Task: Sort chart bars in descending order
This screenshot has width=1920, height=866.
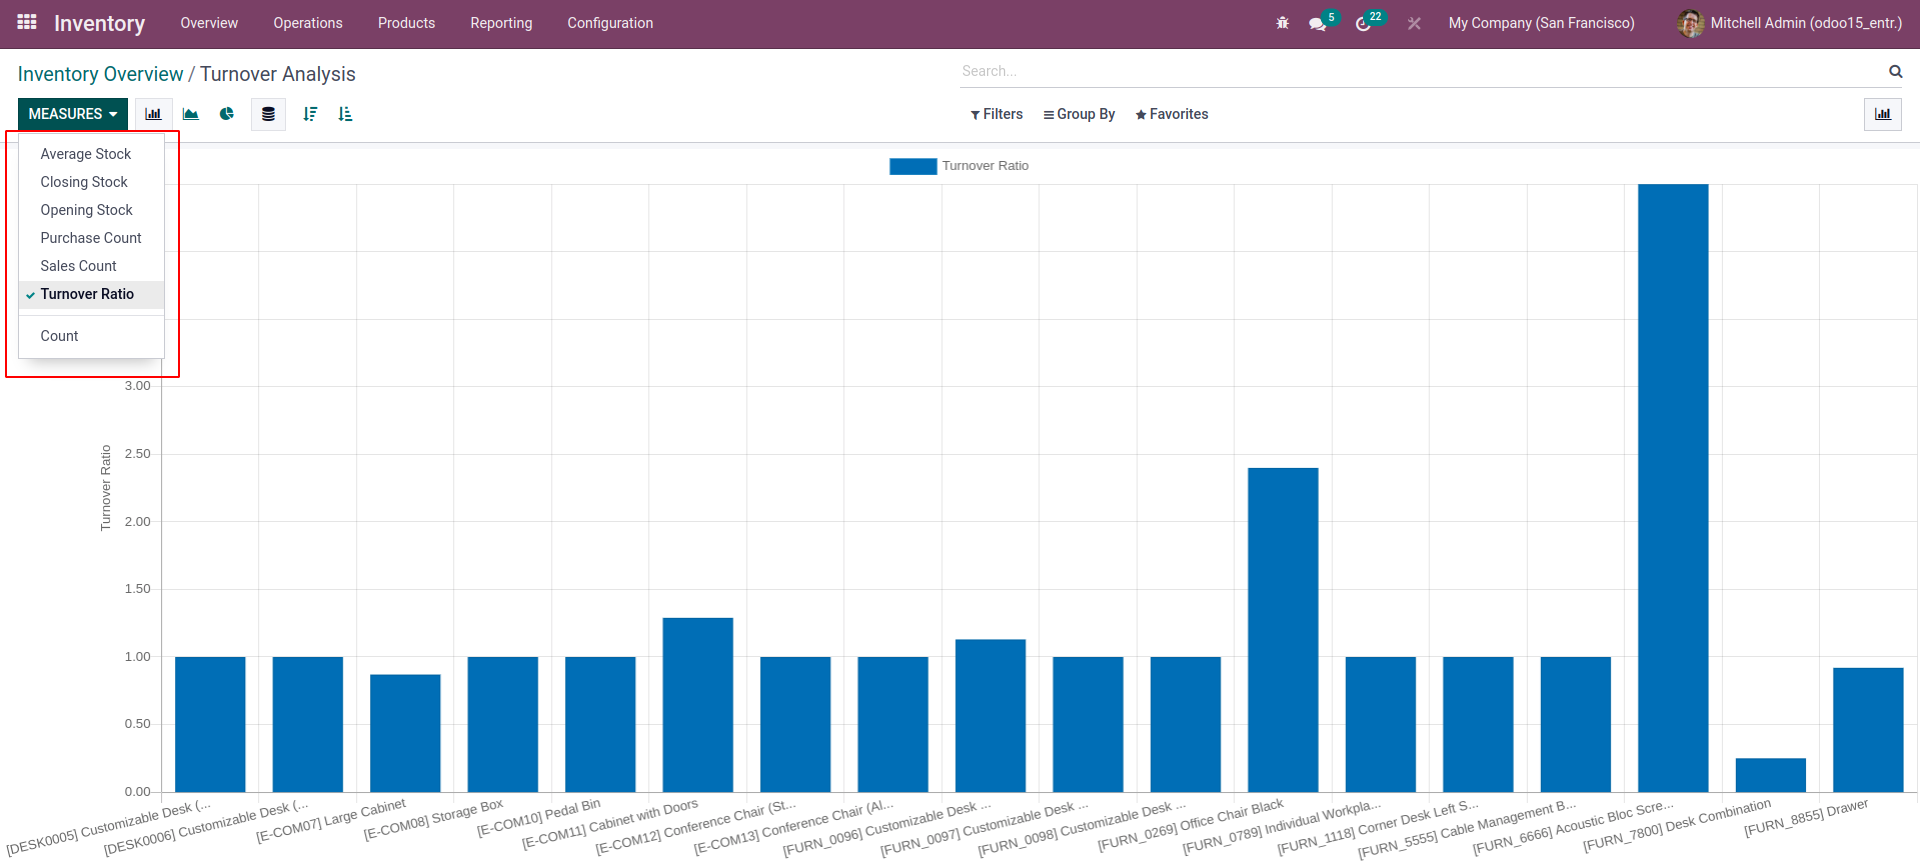Action: click(310, 114)
